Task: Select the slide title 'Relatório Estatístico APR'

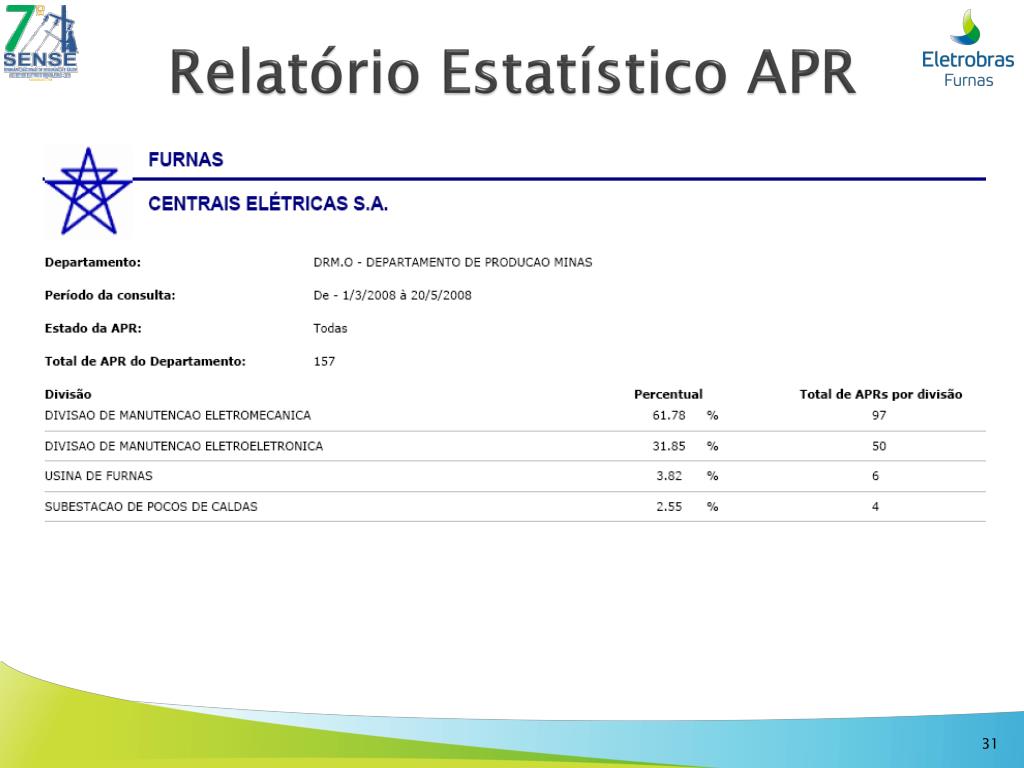Action: click(513, 72)
